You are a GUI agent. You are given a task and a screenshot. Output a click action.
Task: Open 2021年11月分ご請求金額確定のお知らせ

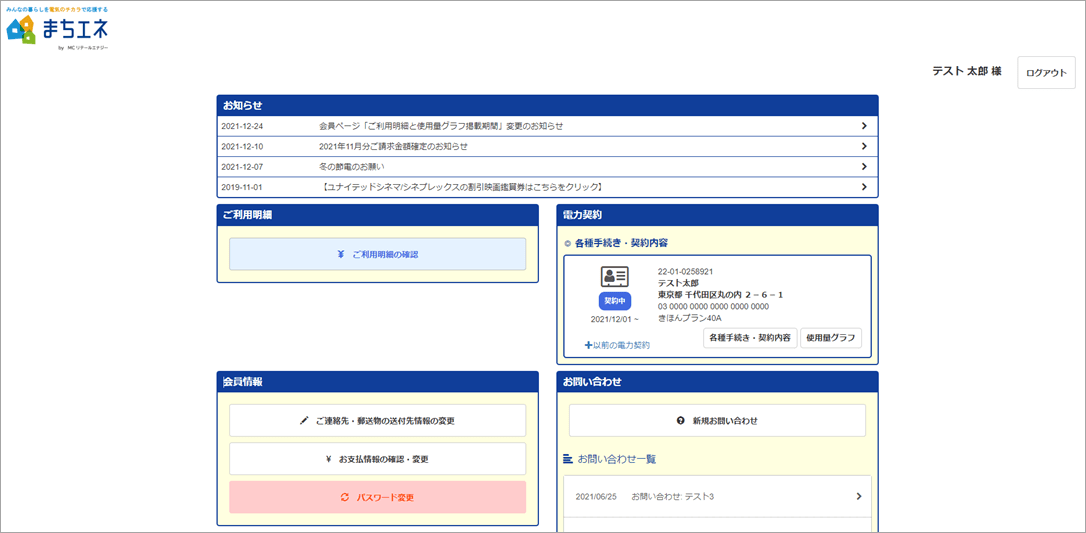tap(393, 146)
